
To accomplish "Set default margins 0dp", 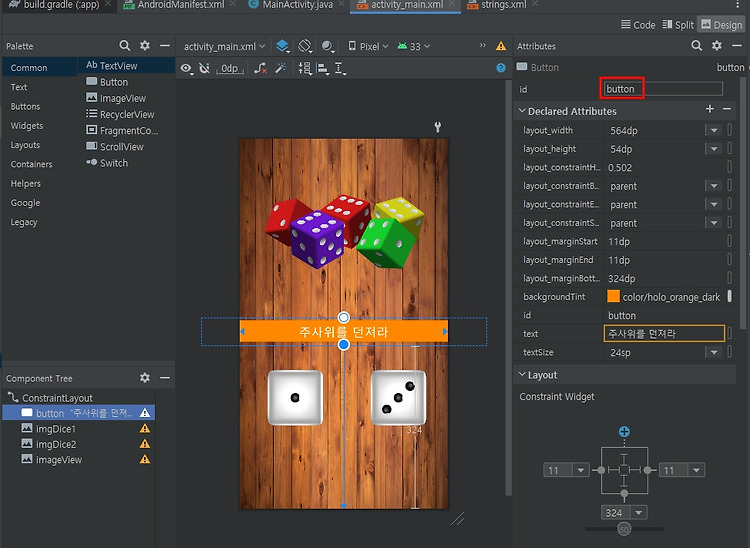I will click(230, 68).
